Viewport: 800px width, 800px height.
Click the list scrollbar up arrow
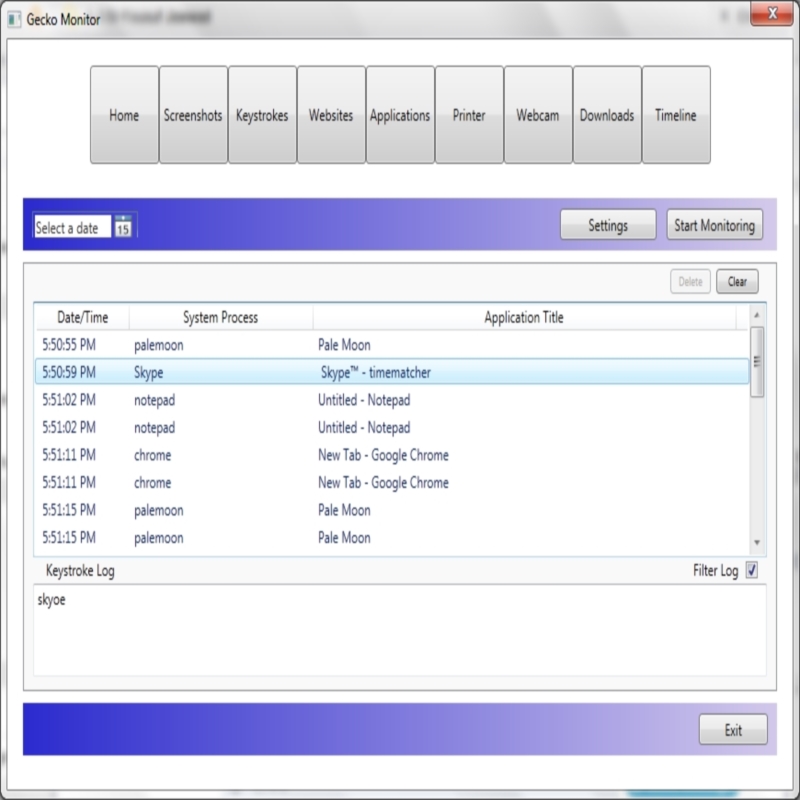click(757, 315)
